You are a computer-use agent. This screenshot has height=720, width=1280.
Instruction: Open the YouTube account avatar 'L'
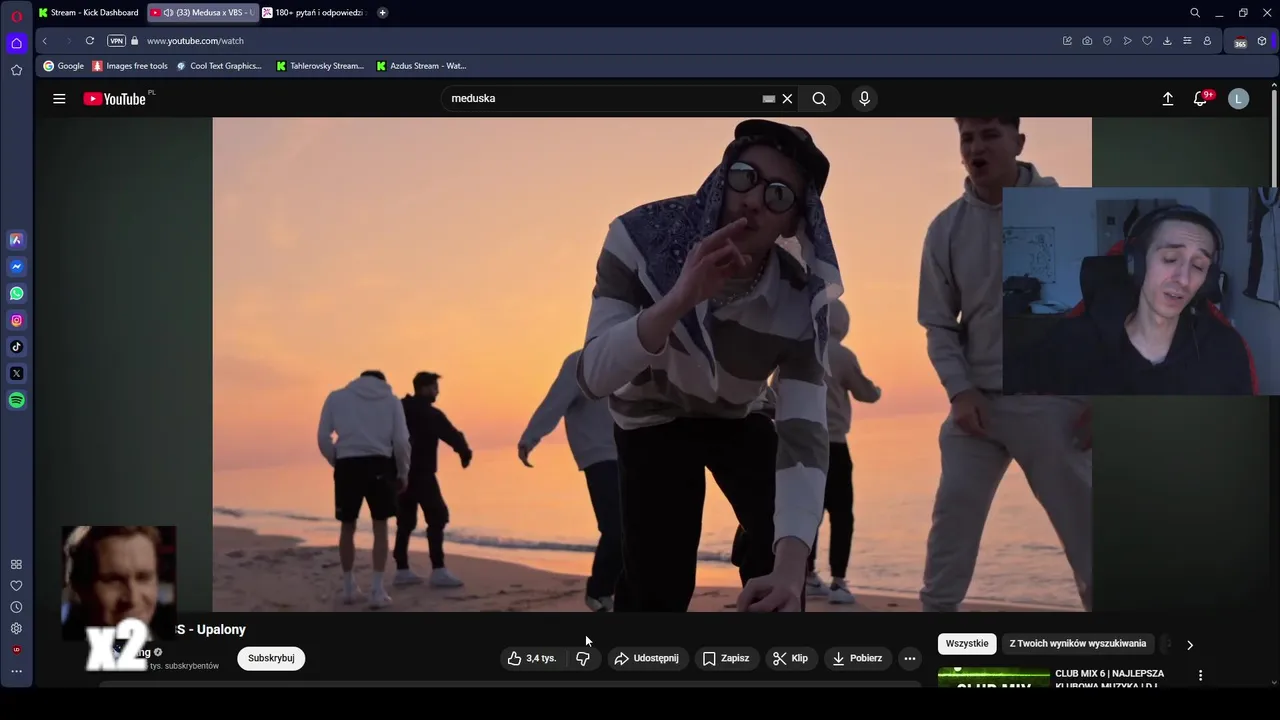(1238, 98)
